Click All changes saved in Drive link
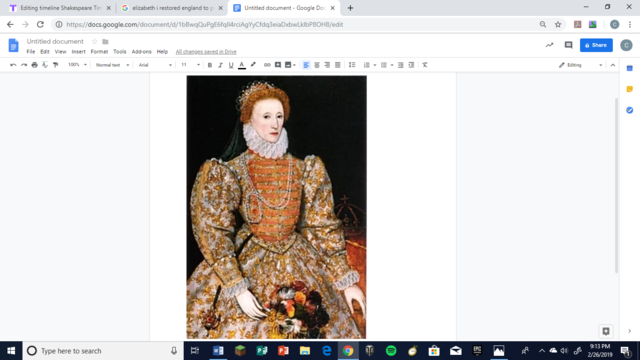The image size is (640, 360). point(206,52)
